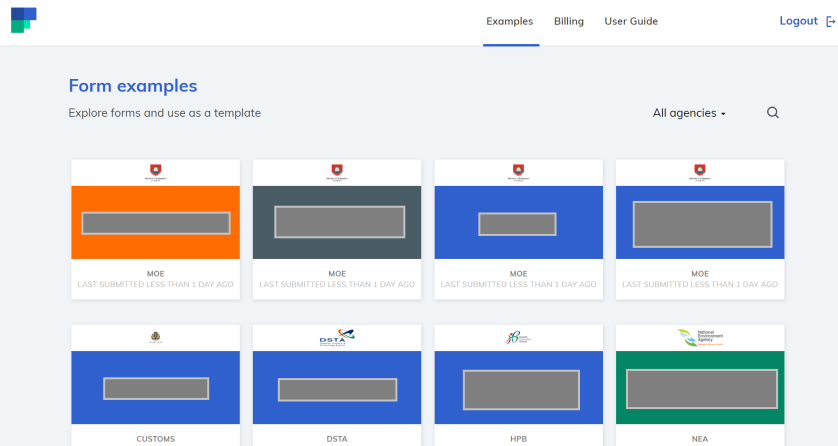Select the HPB form card banner
This screenshot has height=446, width=838.
click(x=518, y=388)
